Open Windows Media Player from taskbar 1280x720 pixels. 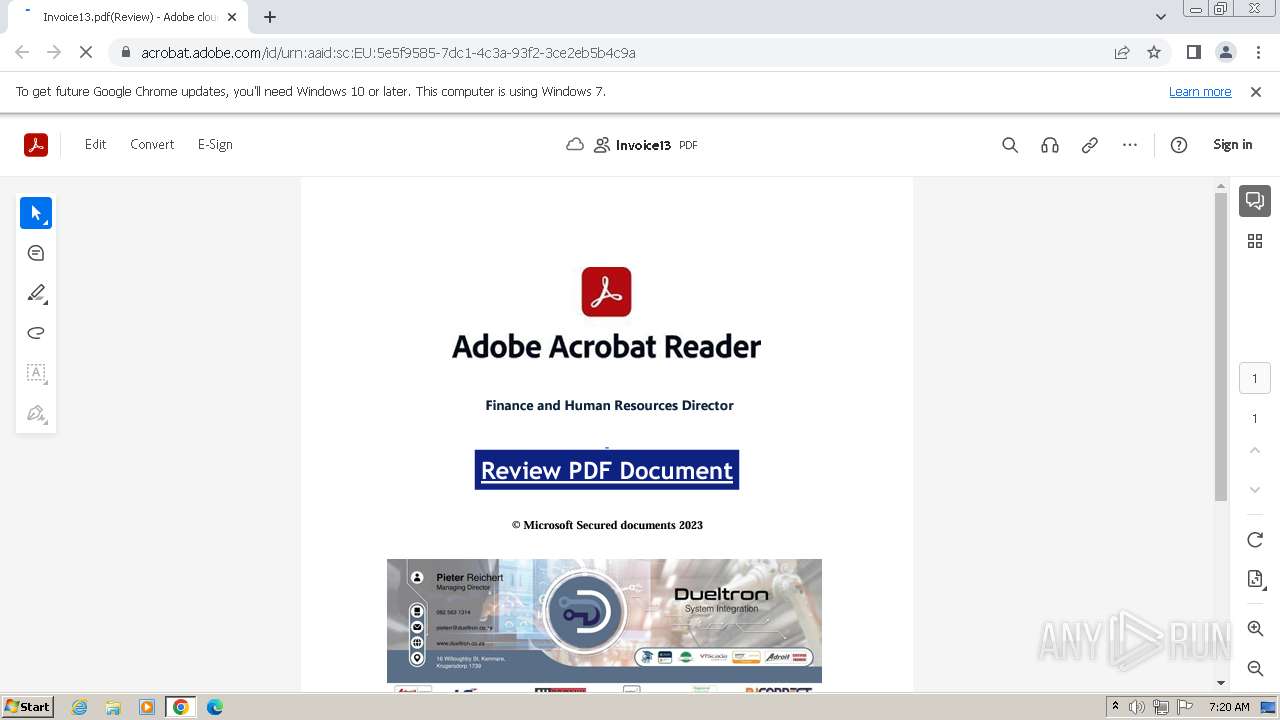point(147,707)
